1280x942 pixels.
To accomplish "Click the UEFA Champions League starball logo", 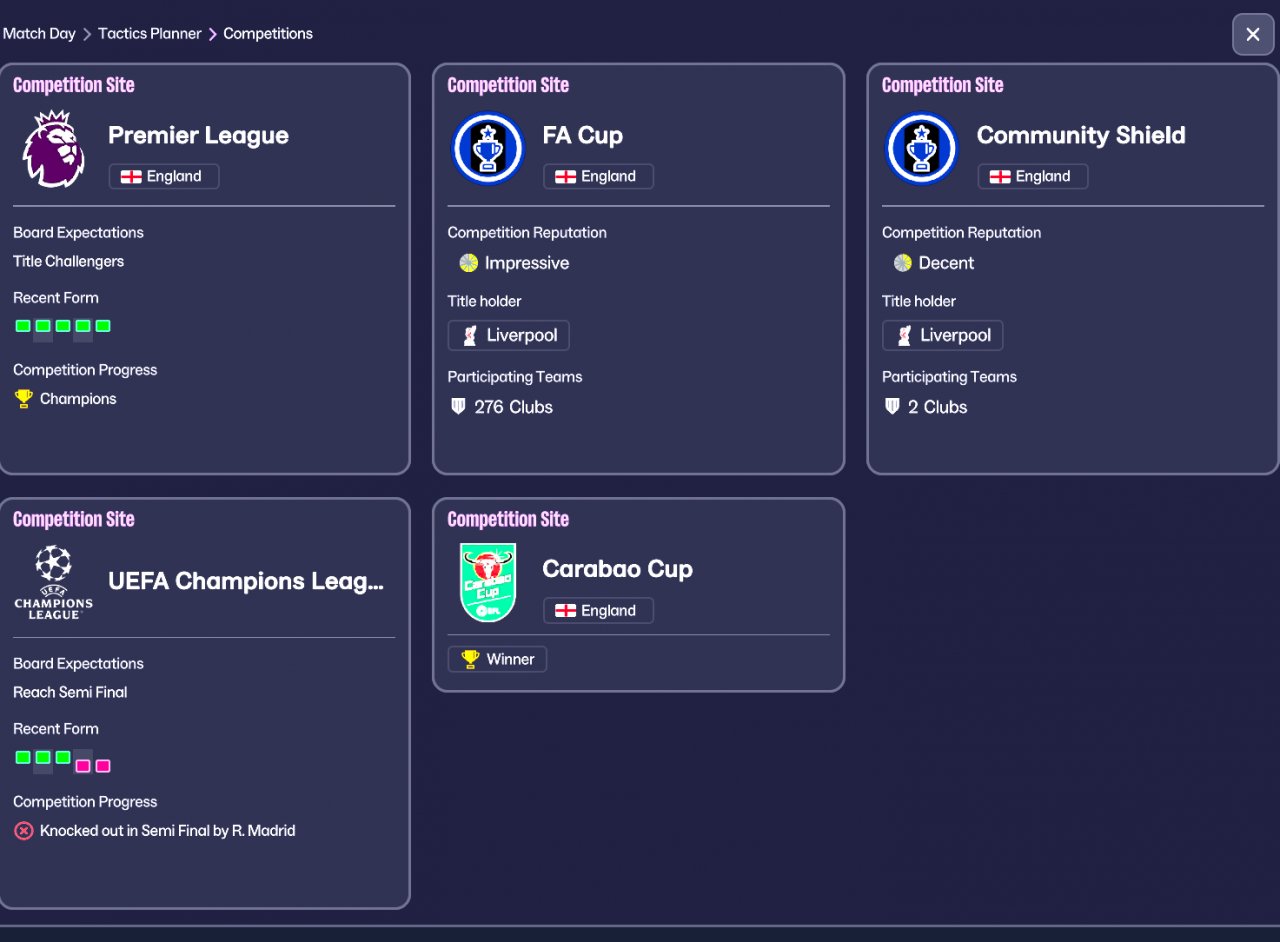I will (53, 582).
